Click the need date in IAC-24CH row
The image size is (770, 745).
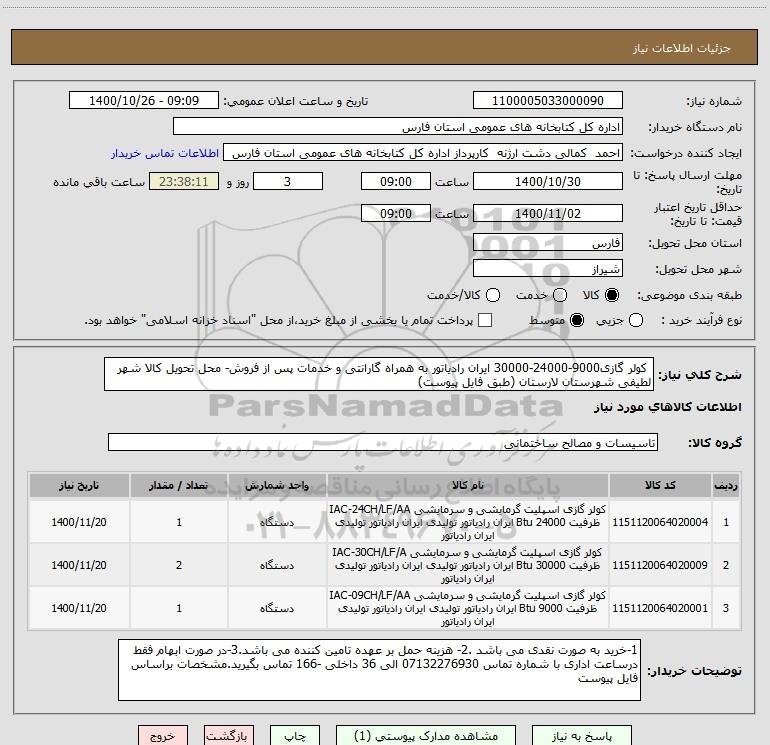pos(79,522)
